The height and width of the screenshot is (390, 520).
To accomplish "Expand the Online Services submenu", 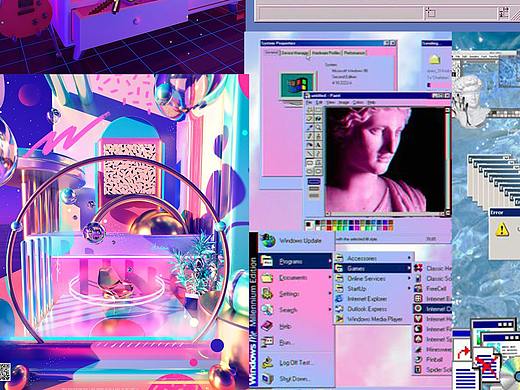I will point(409,278).
